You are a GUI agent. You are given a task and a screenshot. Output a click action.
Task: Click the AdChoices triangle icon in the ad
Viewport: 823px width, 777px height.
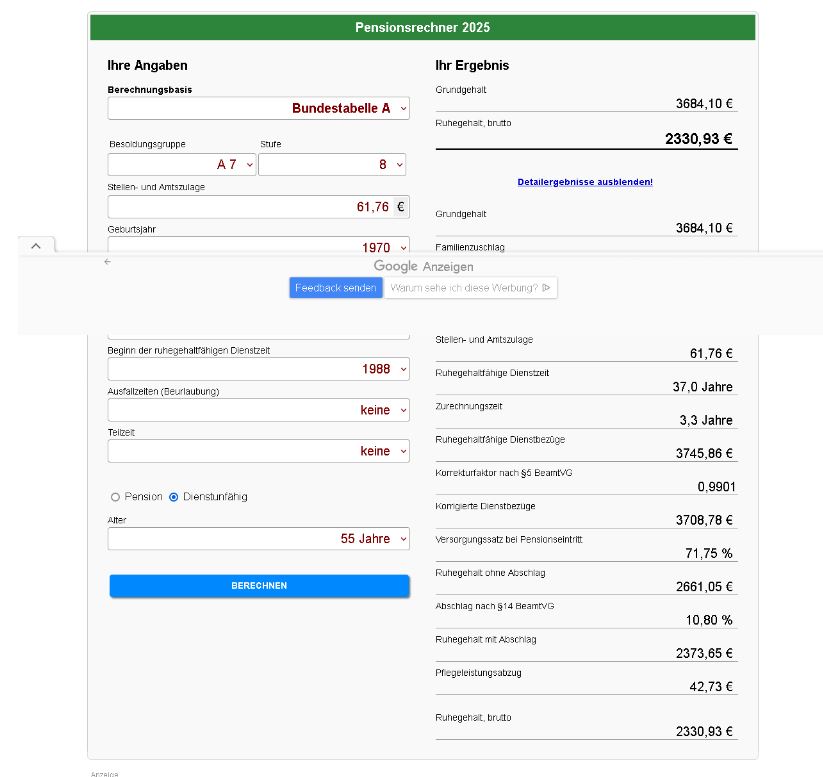tap(546, 288)
